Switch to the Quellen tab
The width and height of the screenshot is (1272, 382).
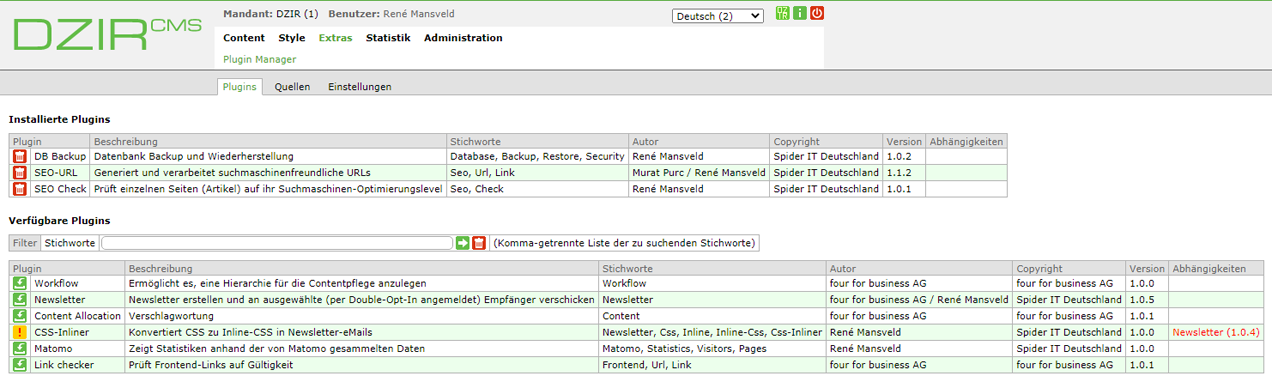(292, 87)
